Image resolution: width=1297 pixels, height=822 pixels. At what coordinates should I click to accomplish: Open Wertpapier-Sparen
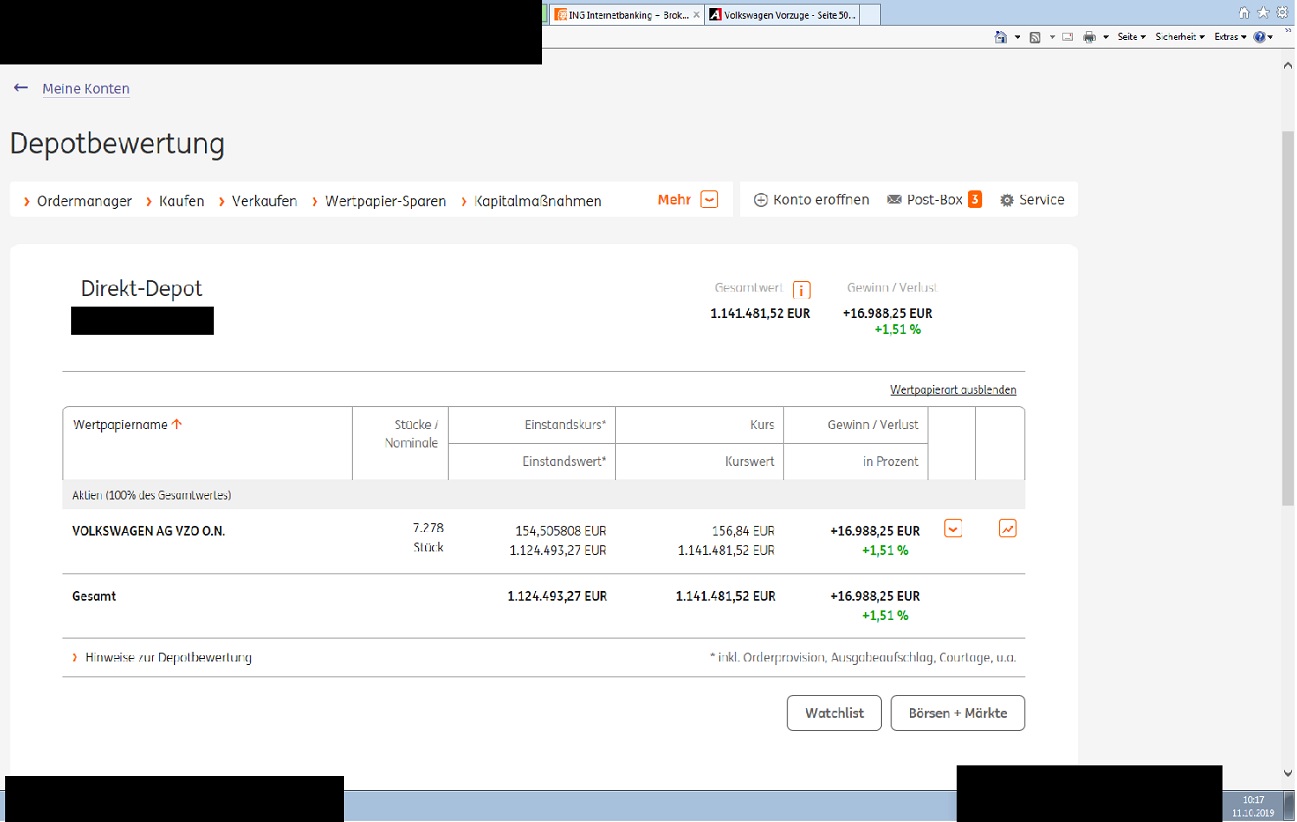385,201
